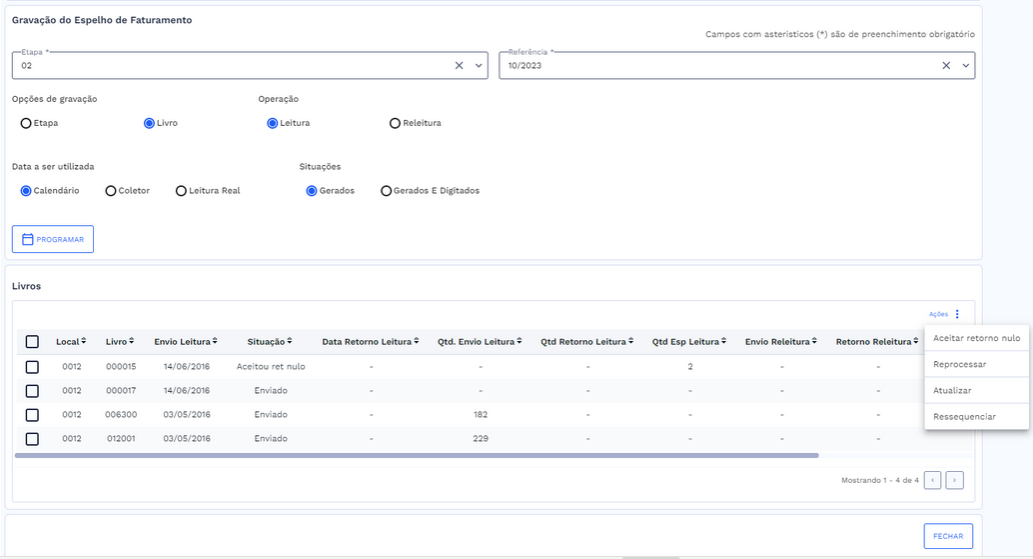Click Ressequenciar in the actions menu
The width and height of the screenshot is (1033, 559).
point(964,416)
